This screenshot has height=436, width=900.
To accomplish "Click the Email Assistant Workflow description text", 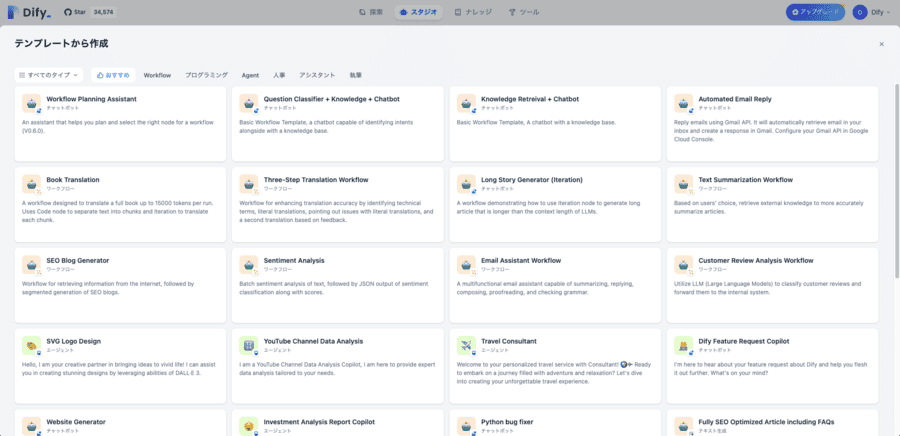I will [x=544, y=288].
